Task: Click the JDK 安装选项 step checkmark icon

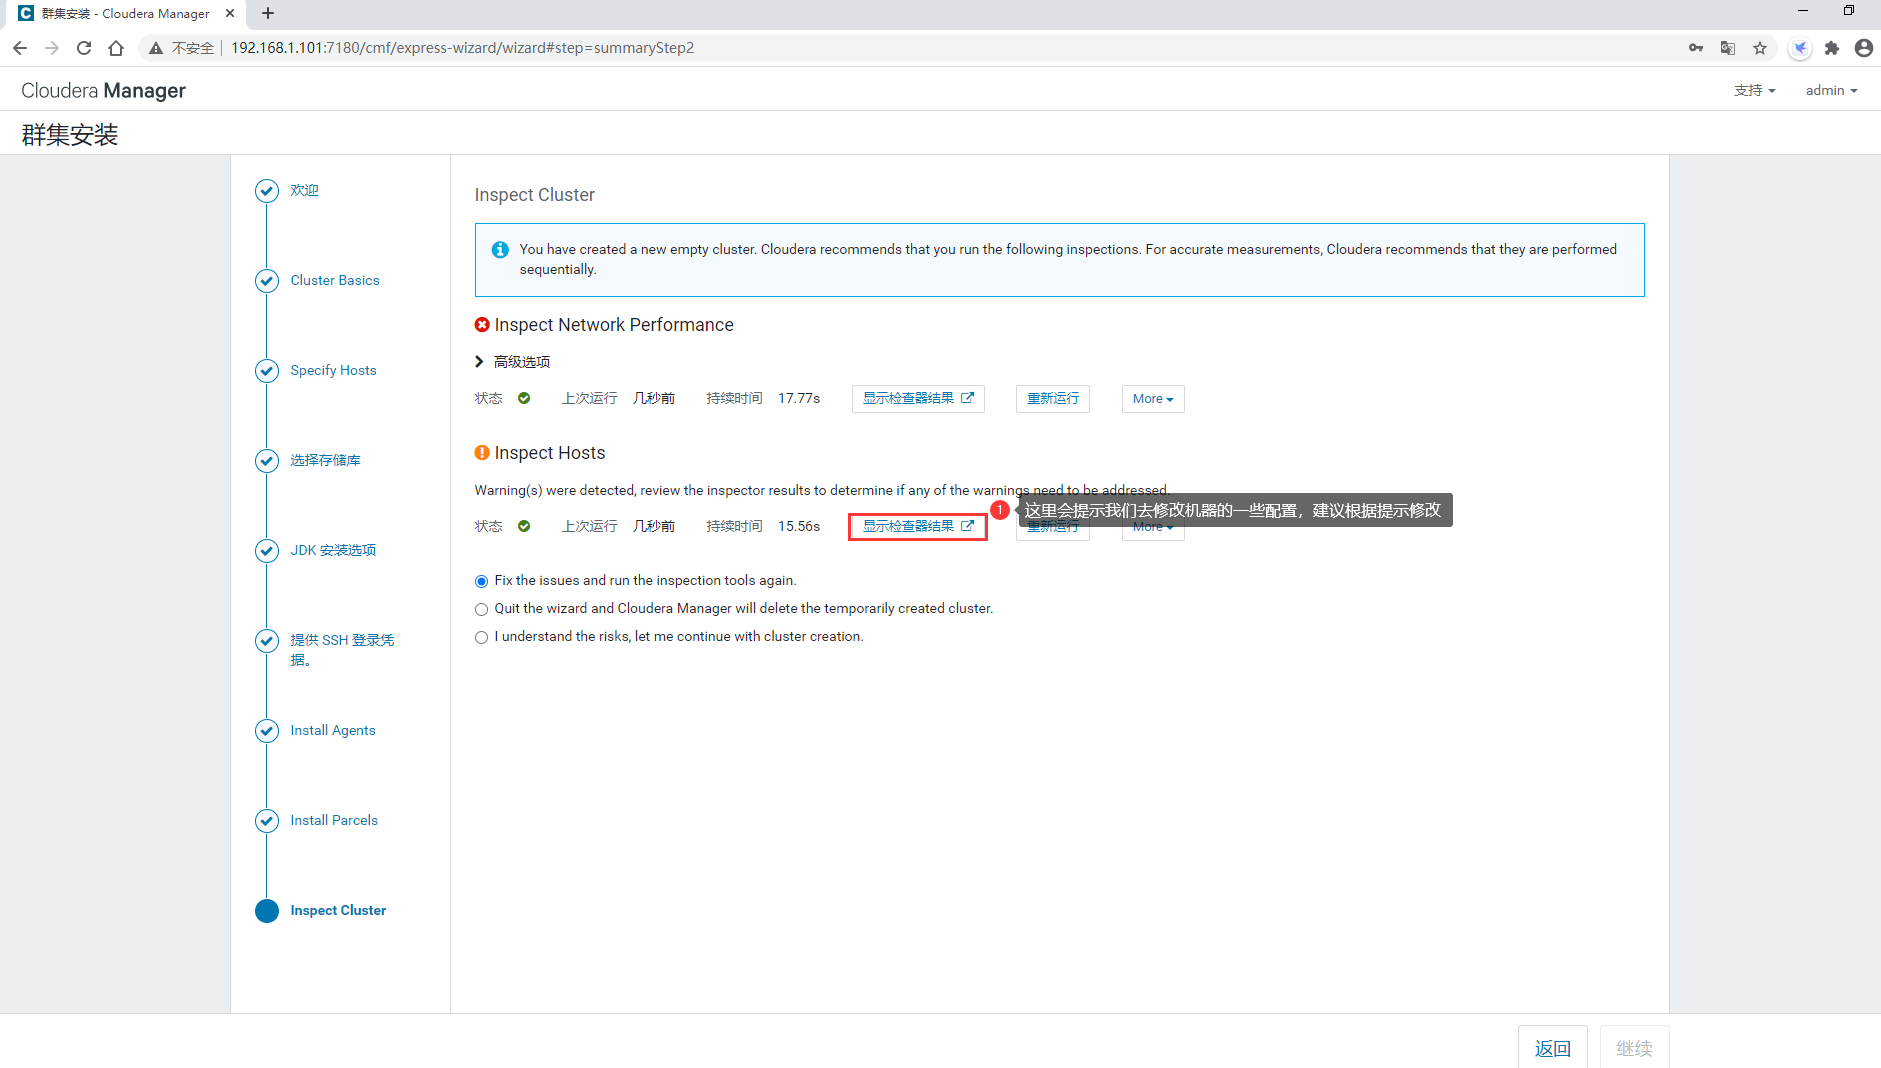Action: (x=267, y=551)
